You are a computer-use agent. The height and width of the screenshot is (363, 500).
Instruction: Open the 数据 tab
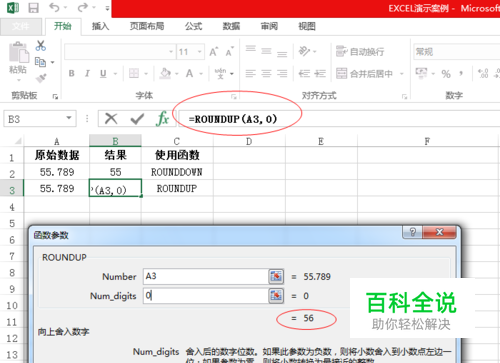tap(231, 26)
